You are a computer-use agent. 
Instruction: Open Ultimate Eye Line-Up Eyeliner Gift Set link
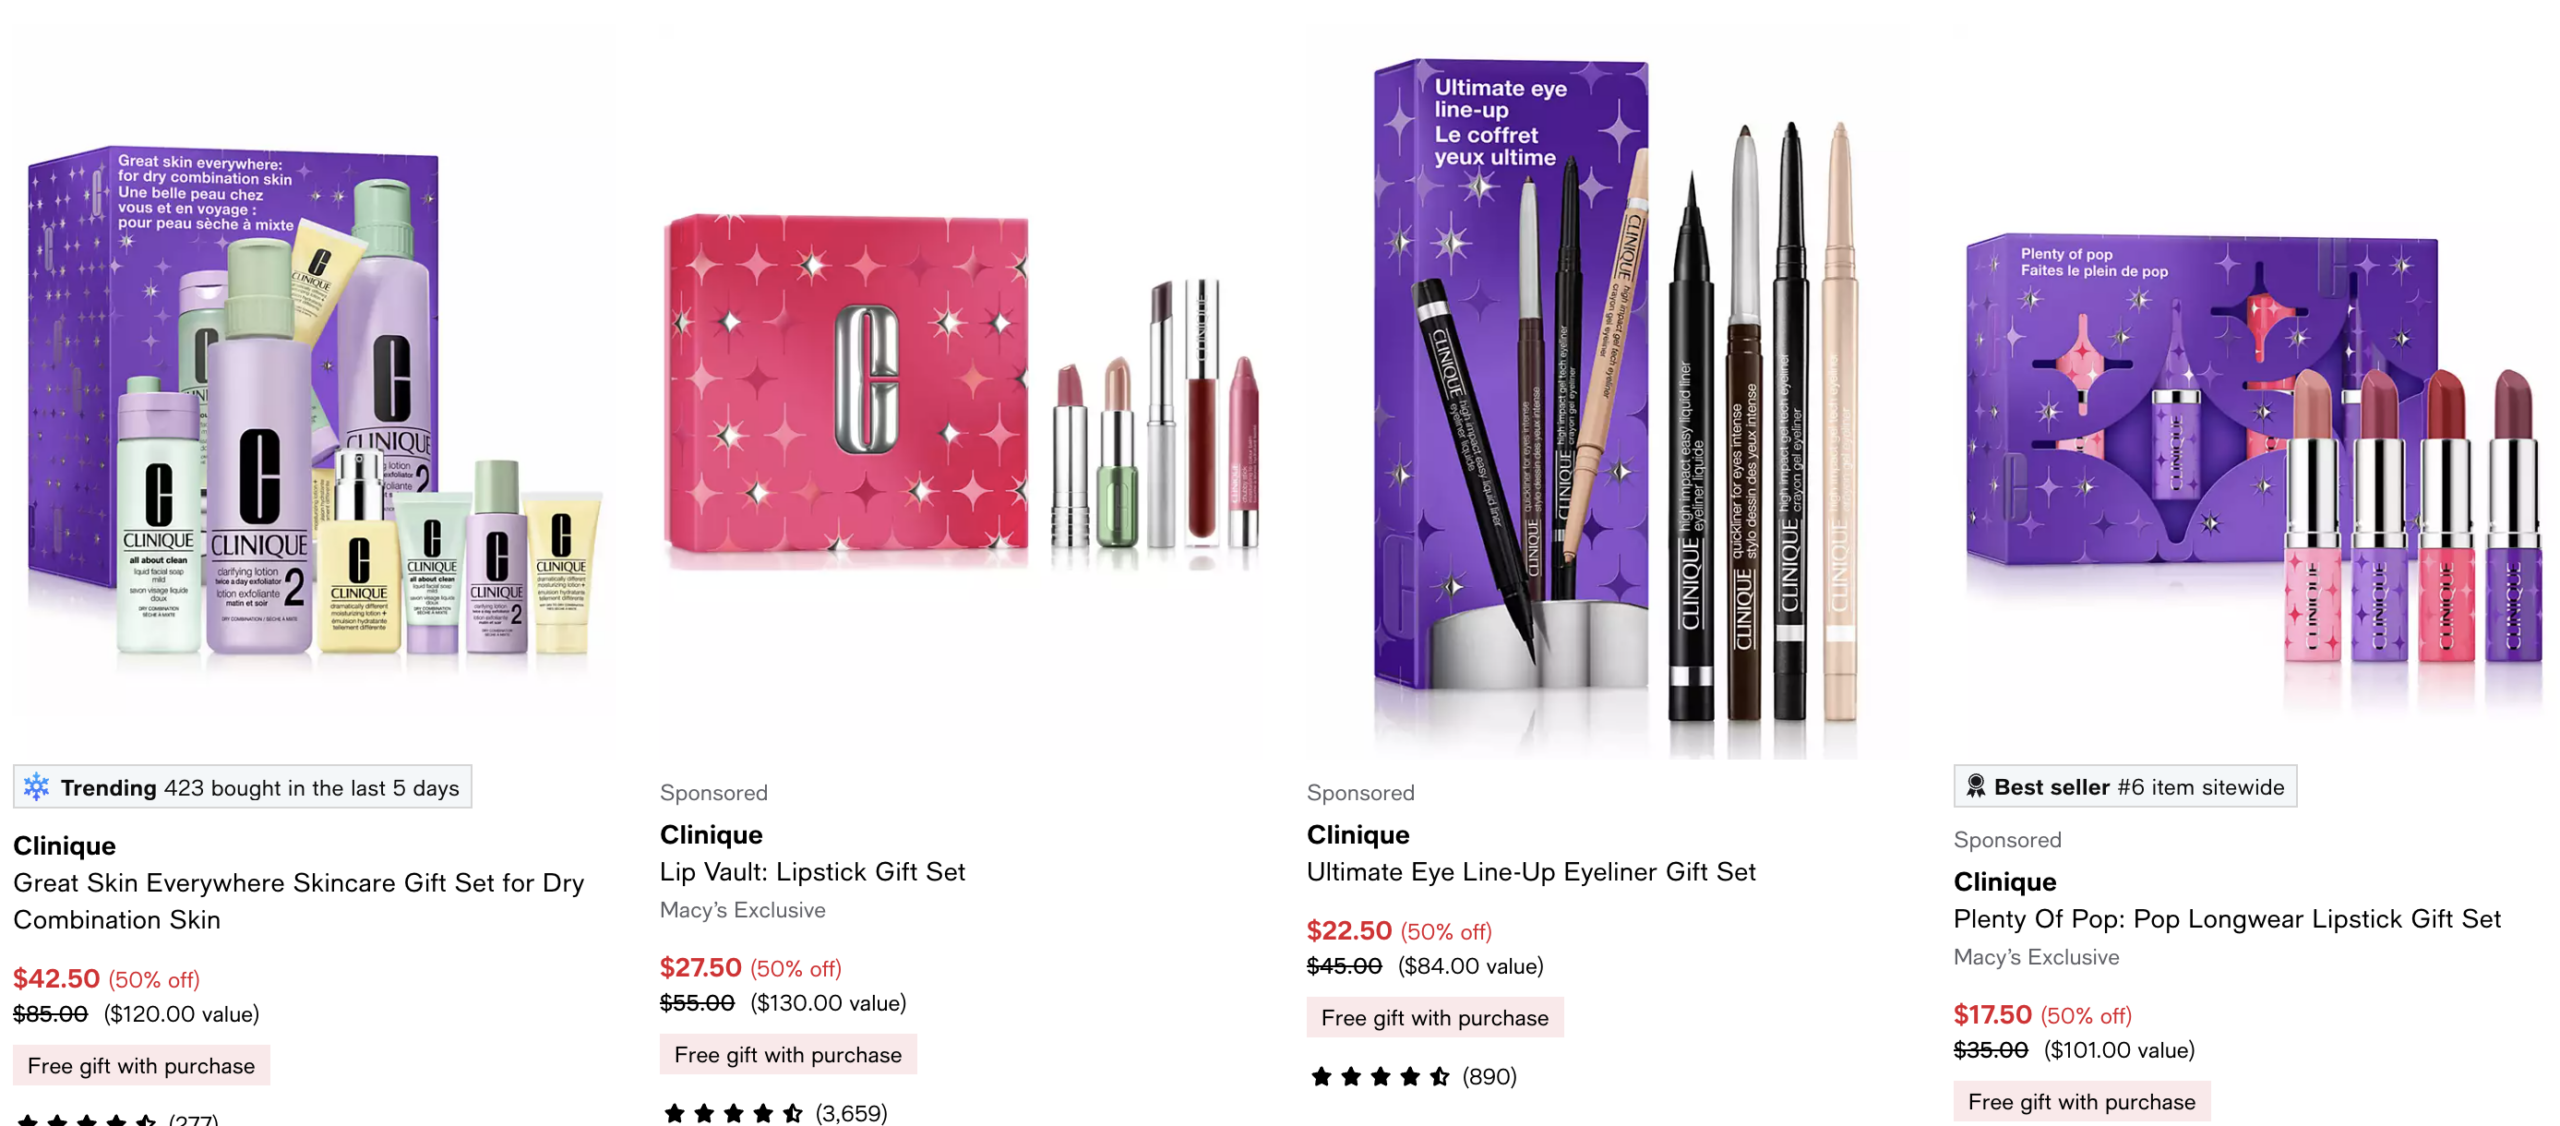coord(1531,872)
